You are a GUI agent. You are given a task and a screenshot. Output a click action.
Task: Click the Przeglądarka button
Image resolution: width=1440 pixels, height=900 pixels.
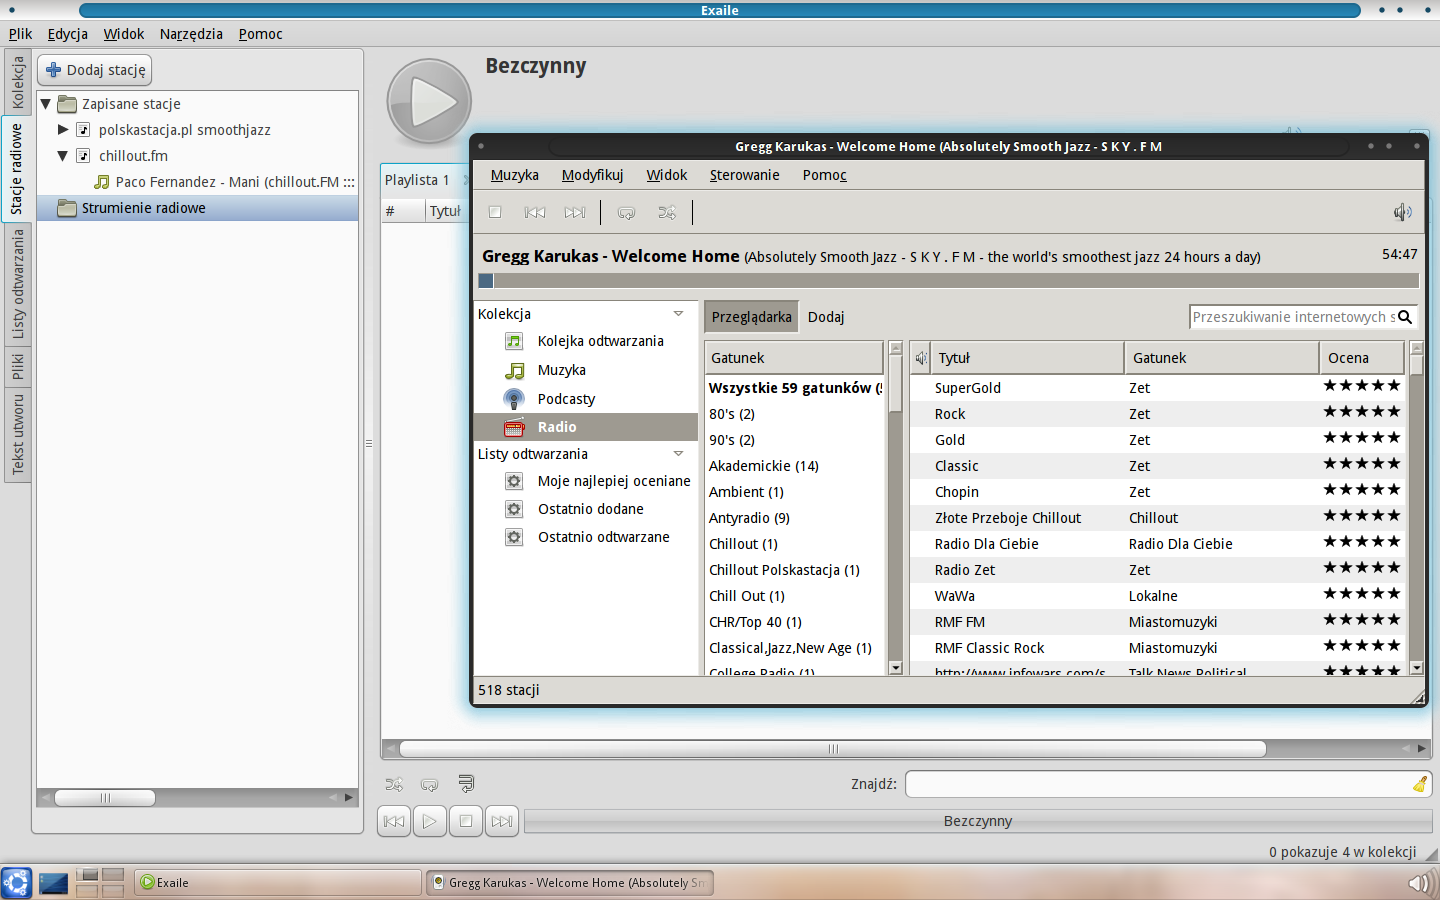pyautogui.click(x=751, y=317)
